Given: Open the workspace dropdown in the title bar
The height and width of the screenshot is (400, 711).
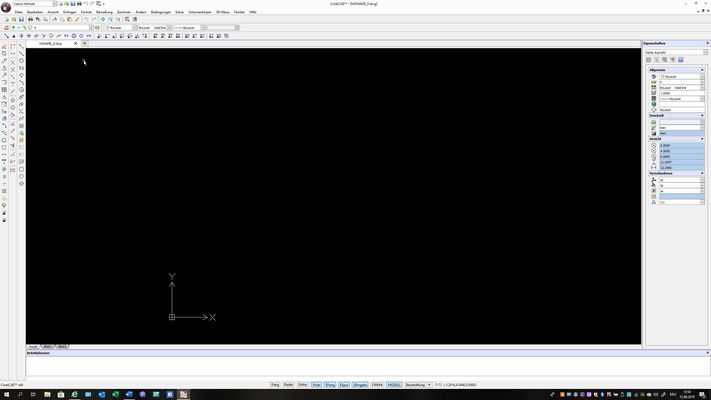Looking at the screenshot, I should 55,4.
